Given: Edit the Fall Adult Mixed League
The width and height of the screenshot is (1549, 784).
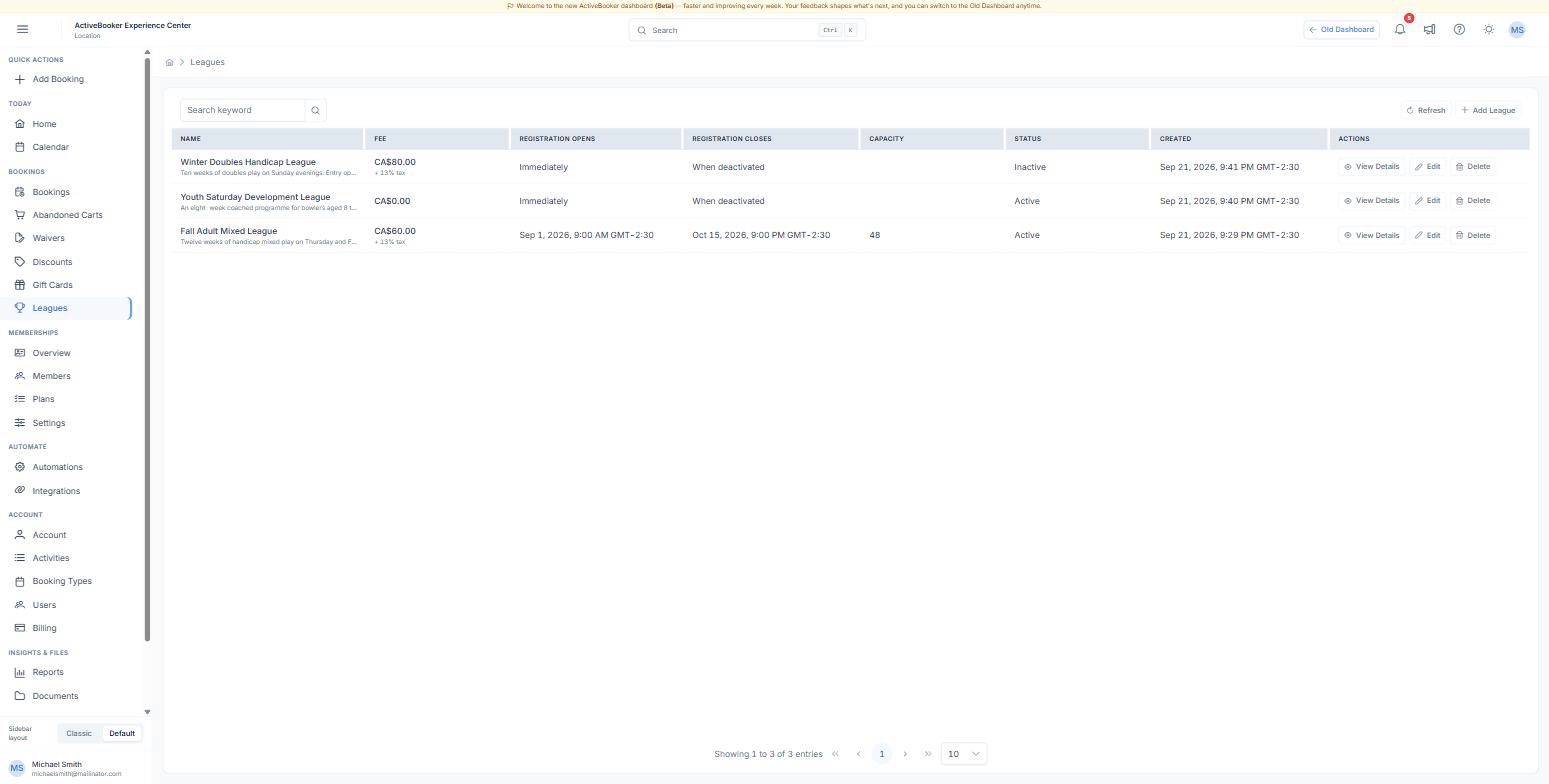Looking at the screenshot, I should 1427,235.
